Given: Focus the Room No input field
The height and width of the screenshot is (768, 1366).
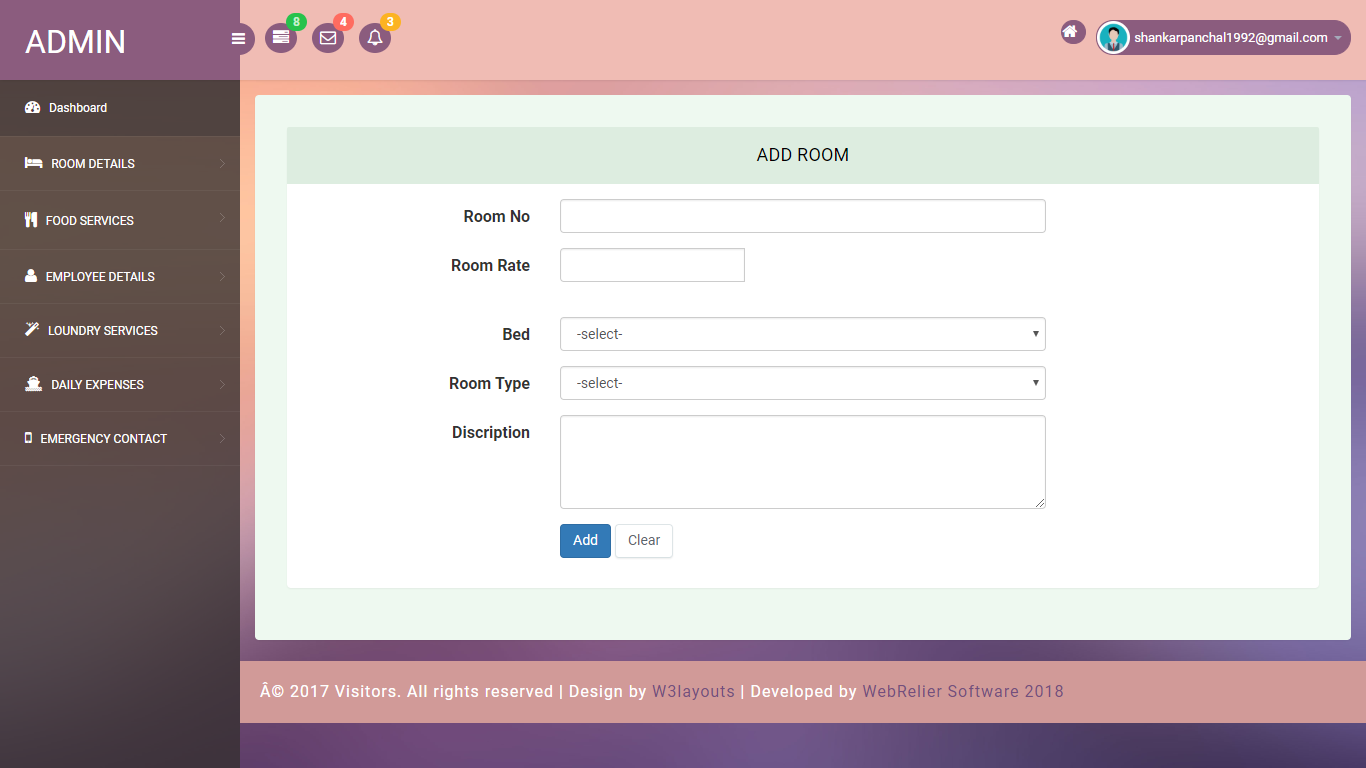Looking at the screenshot, I should tap(803, 216).
